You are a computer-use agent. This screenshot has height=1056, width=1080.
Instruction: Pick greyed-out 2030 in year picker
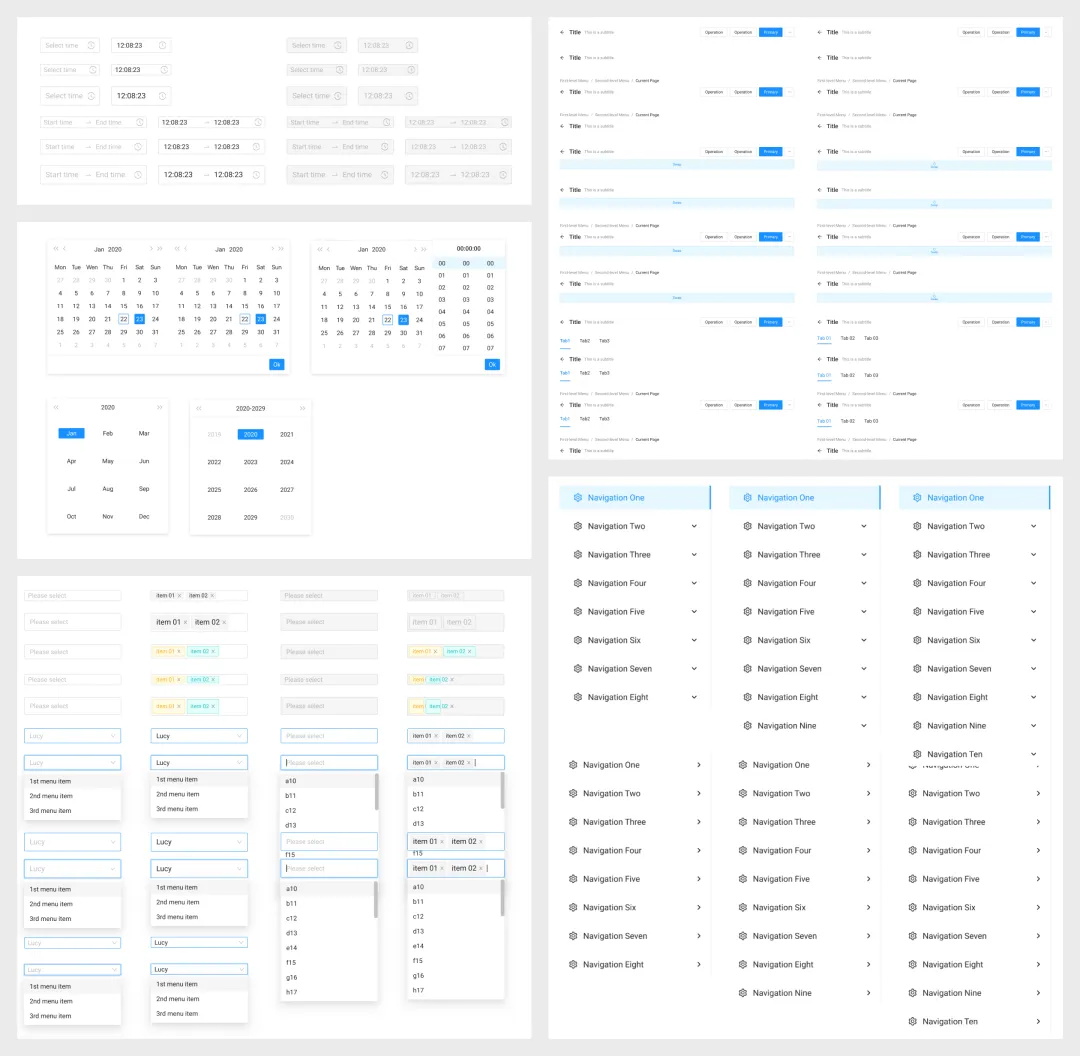287,517
